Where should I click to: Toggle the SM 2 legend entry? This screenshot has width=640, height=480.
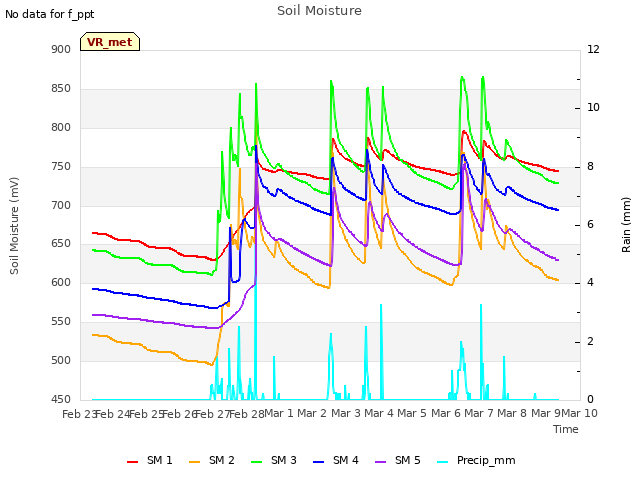coord(212,460)
